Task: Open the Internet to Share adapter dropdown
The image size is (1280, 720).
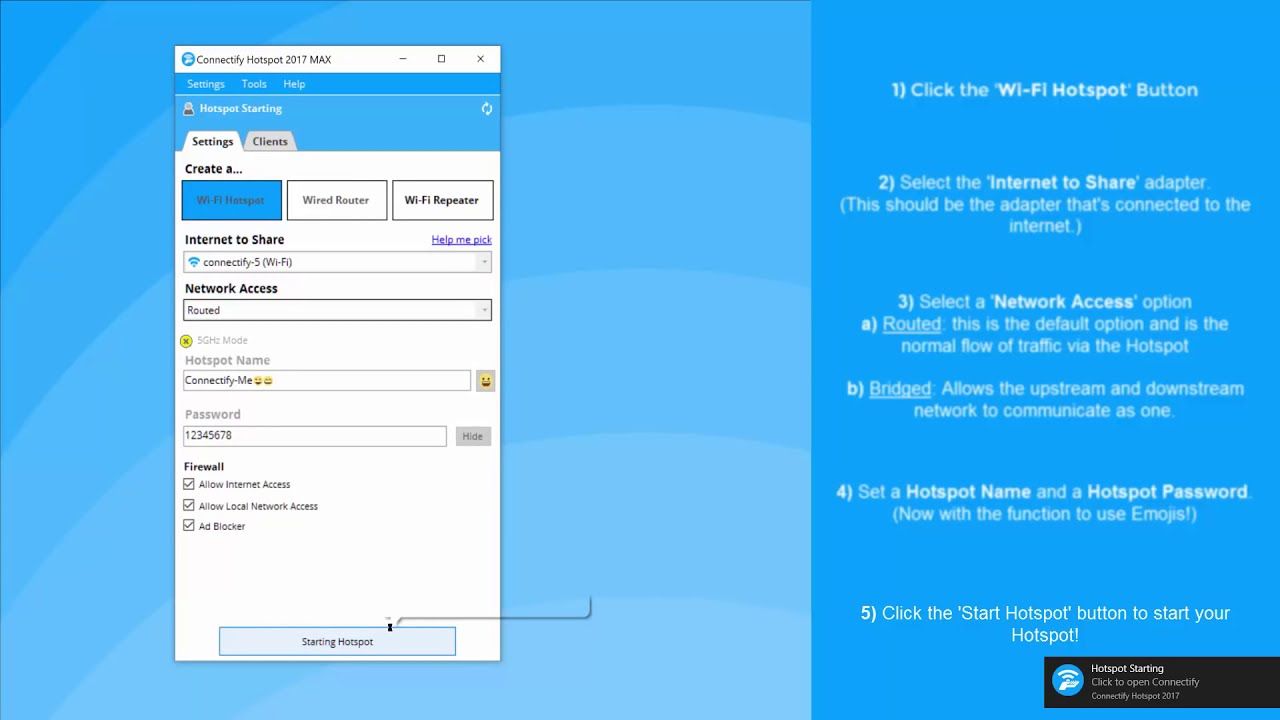Action: pos(482,261)
